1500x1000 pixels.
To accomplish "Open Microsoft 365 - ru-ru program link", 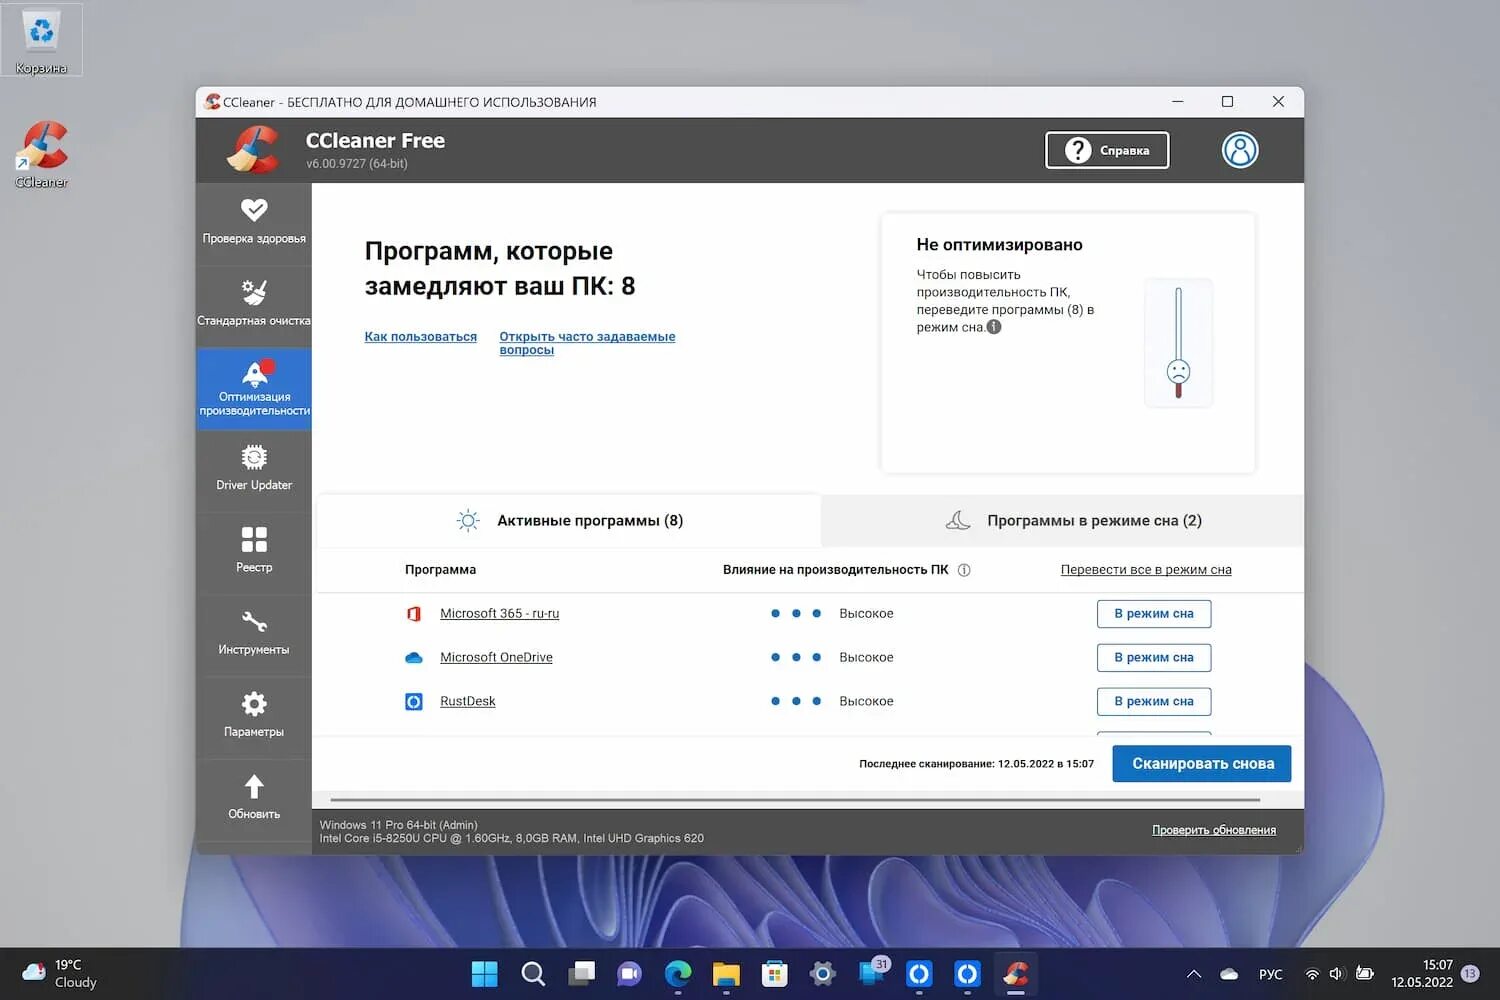I will 500,614.
